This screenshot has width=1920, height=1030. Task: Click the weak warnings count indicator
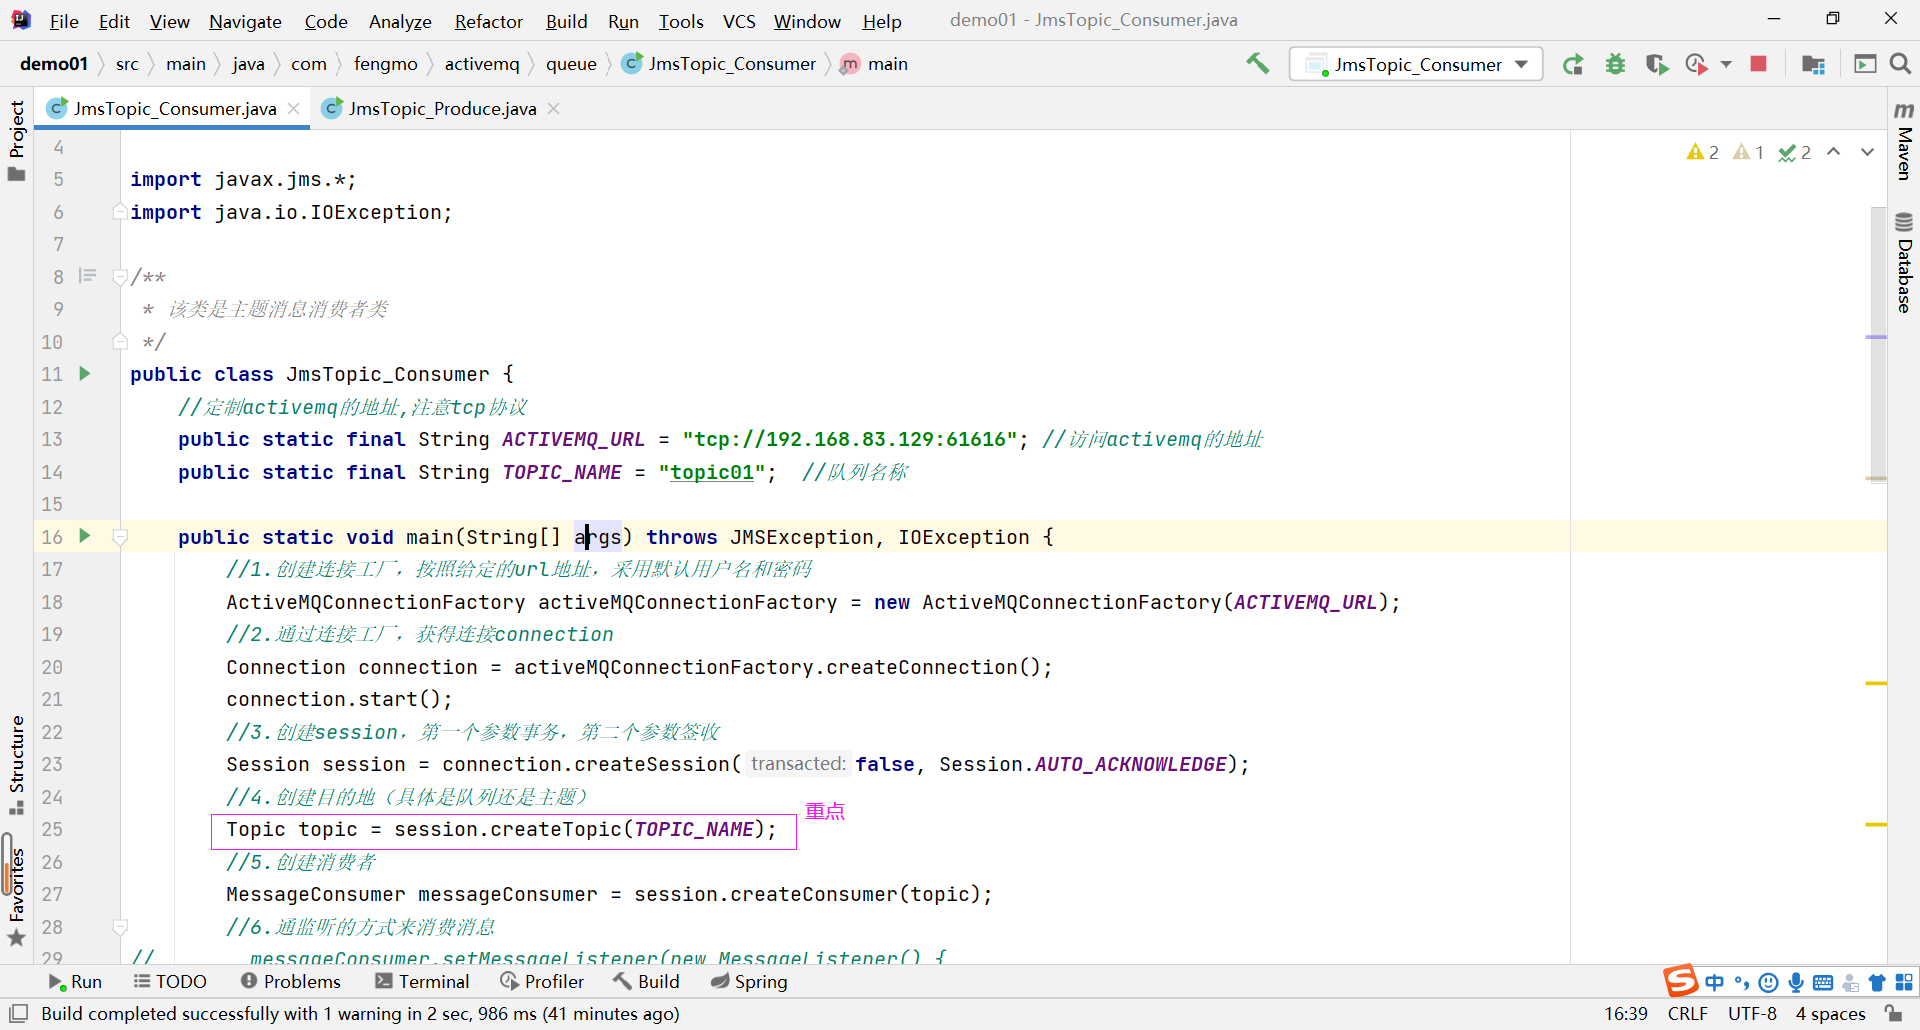click(x=1748, y=152)
